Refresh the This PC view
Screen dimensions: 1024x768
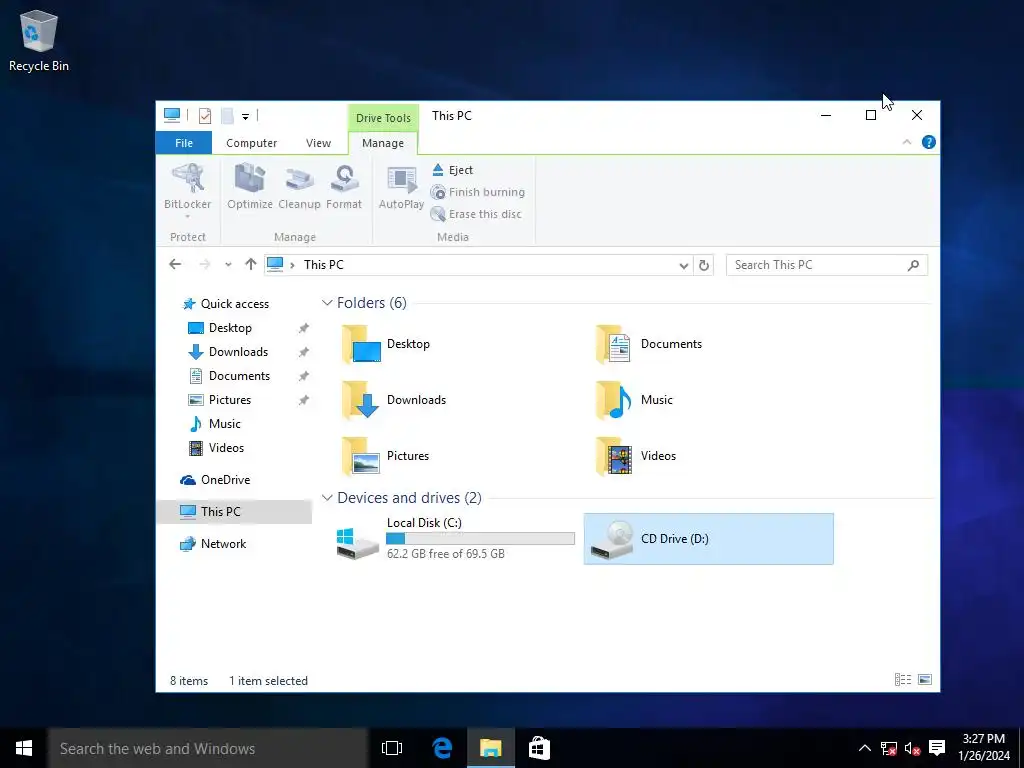(x=703, y=265)
